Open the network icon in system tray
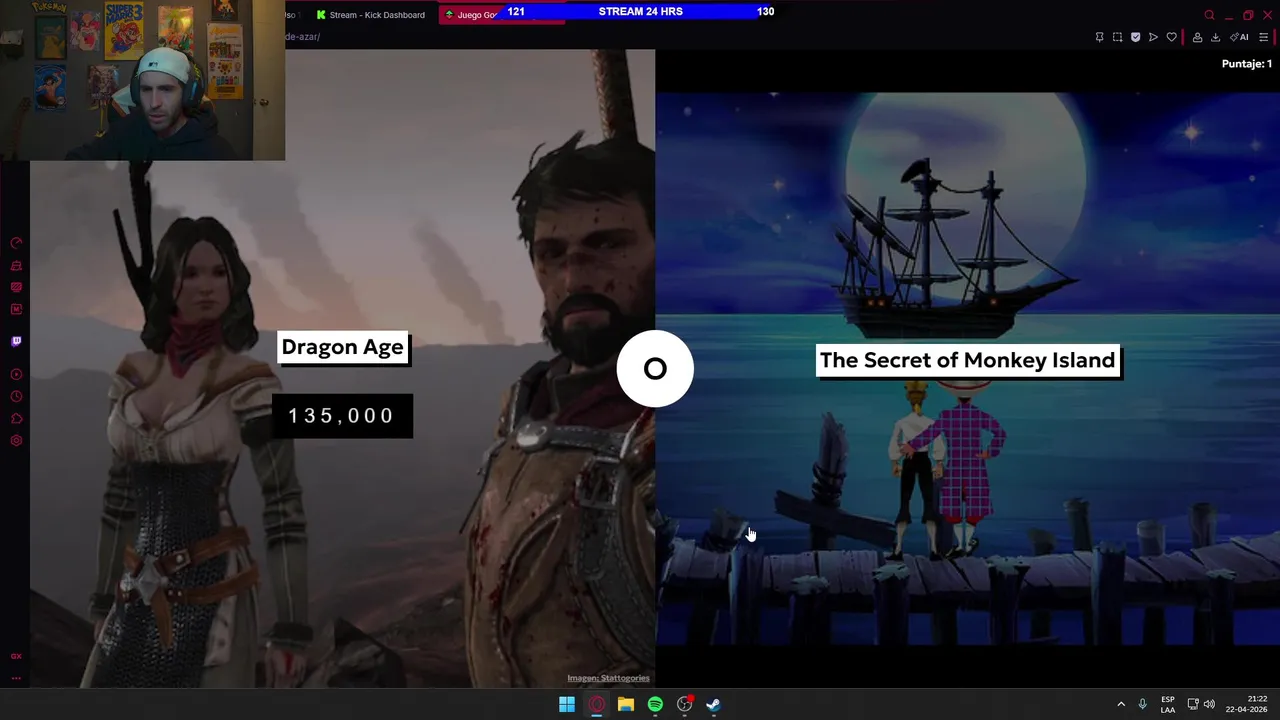Viewport: 1280px width, 720px height. point(1193,705)
